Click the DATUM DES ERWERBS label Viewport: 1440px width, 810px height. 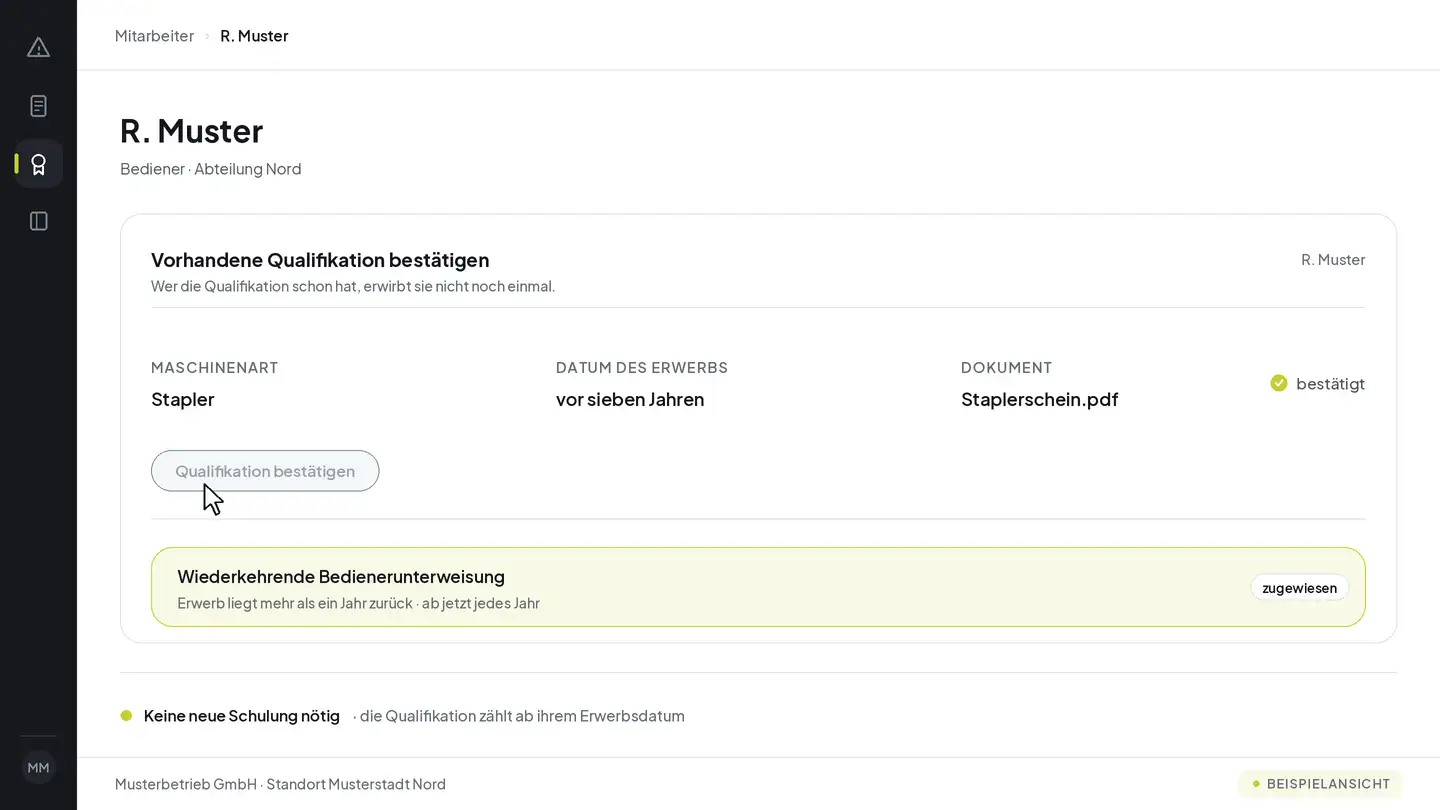coord(642,367)
